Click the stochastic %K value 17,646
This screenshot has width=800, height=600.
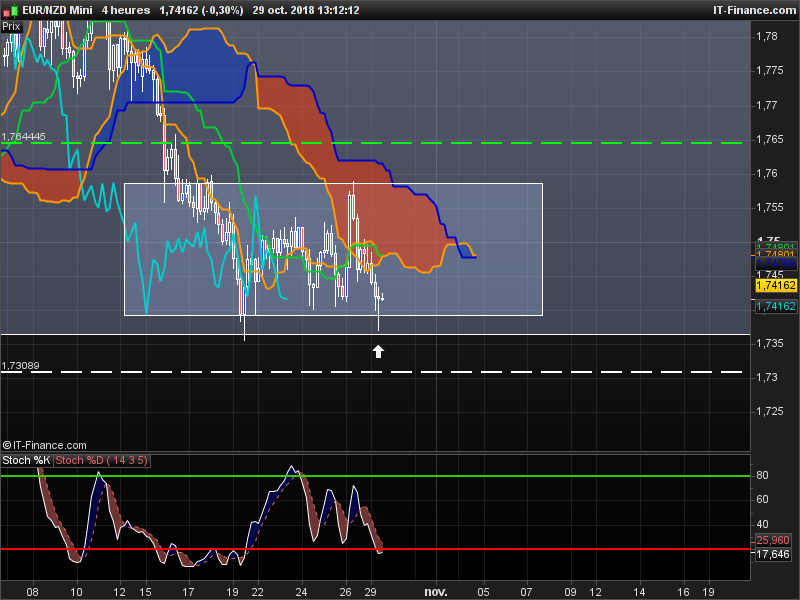pos(772,554)
